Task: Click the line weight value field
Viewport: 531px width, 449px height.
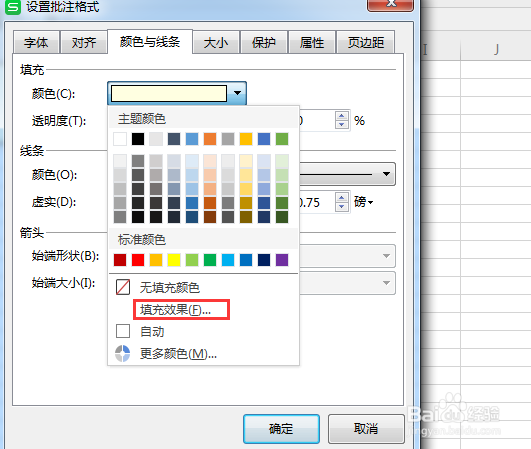Action: tap(317, 202)
